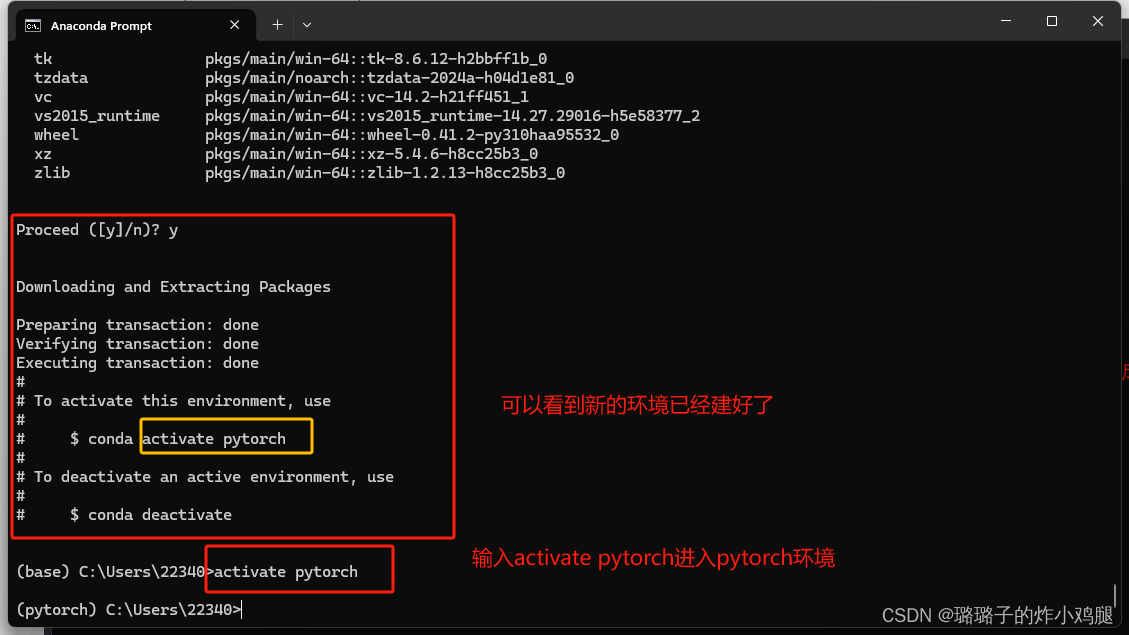
Task: Close the terminal window
Action: [x=1097, y=21]
